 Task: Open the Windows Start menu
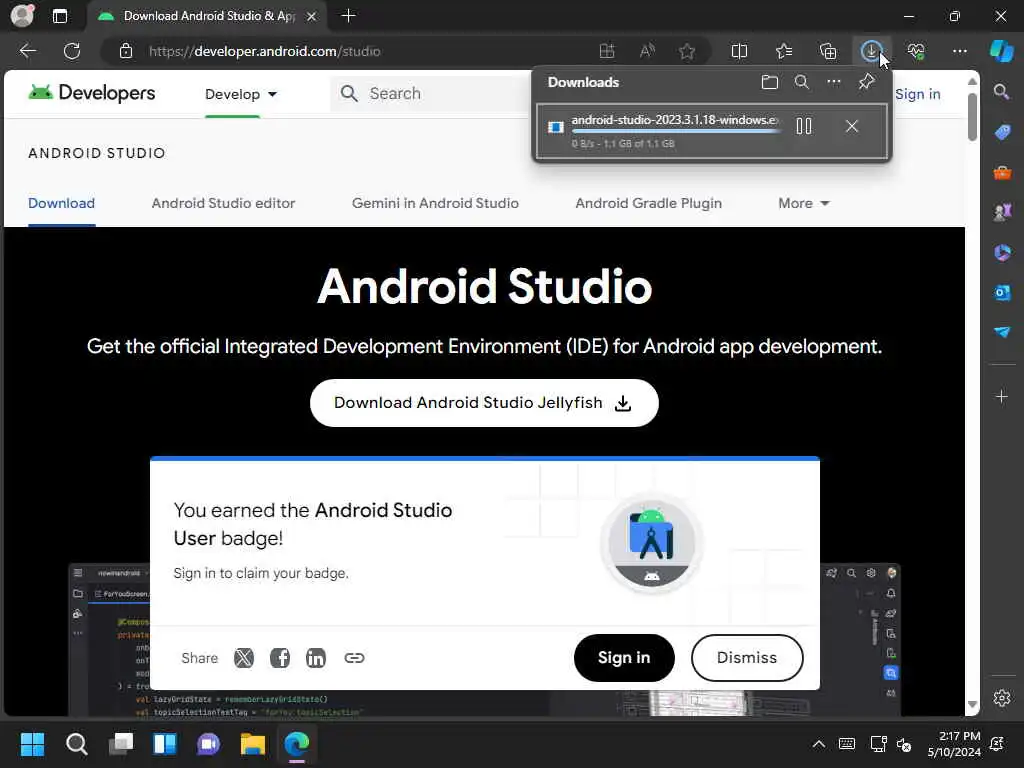pyautogui.click(x=32, y=744)
